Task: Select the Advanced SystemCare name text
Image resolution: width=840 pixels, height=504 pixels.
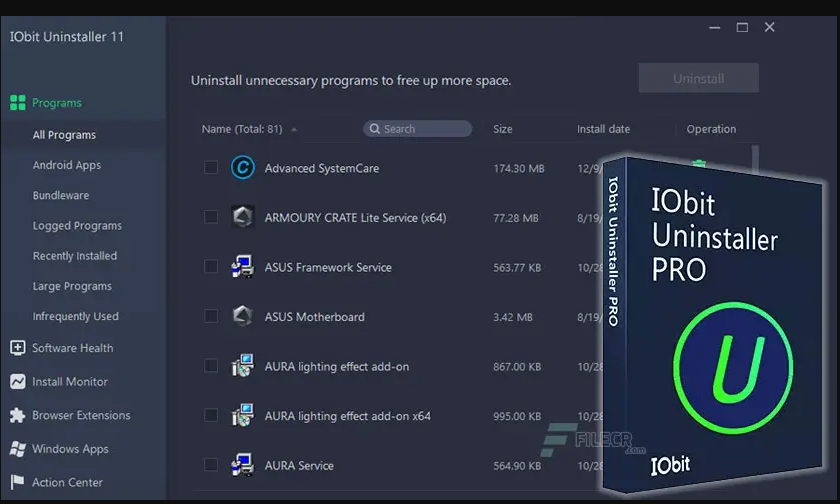Action: tap(322, 168)
